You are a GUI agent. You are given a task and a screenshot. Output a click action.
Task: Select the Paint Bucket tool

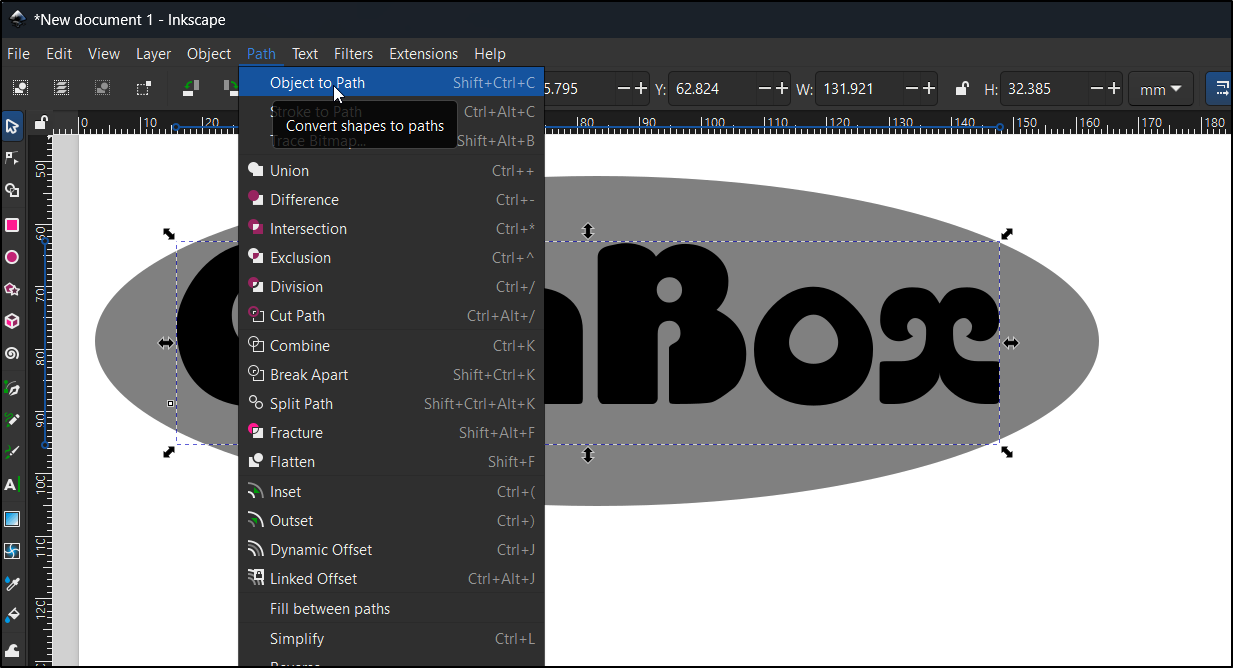(12, 615)
